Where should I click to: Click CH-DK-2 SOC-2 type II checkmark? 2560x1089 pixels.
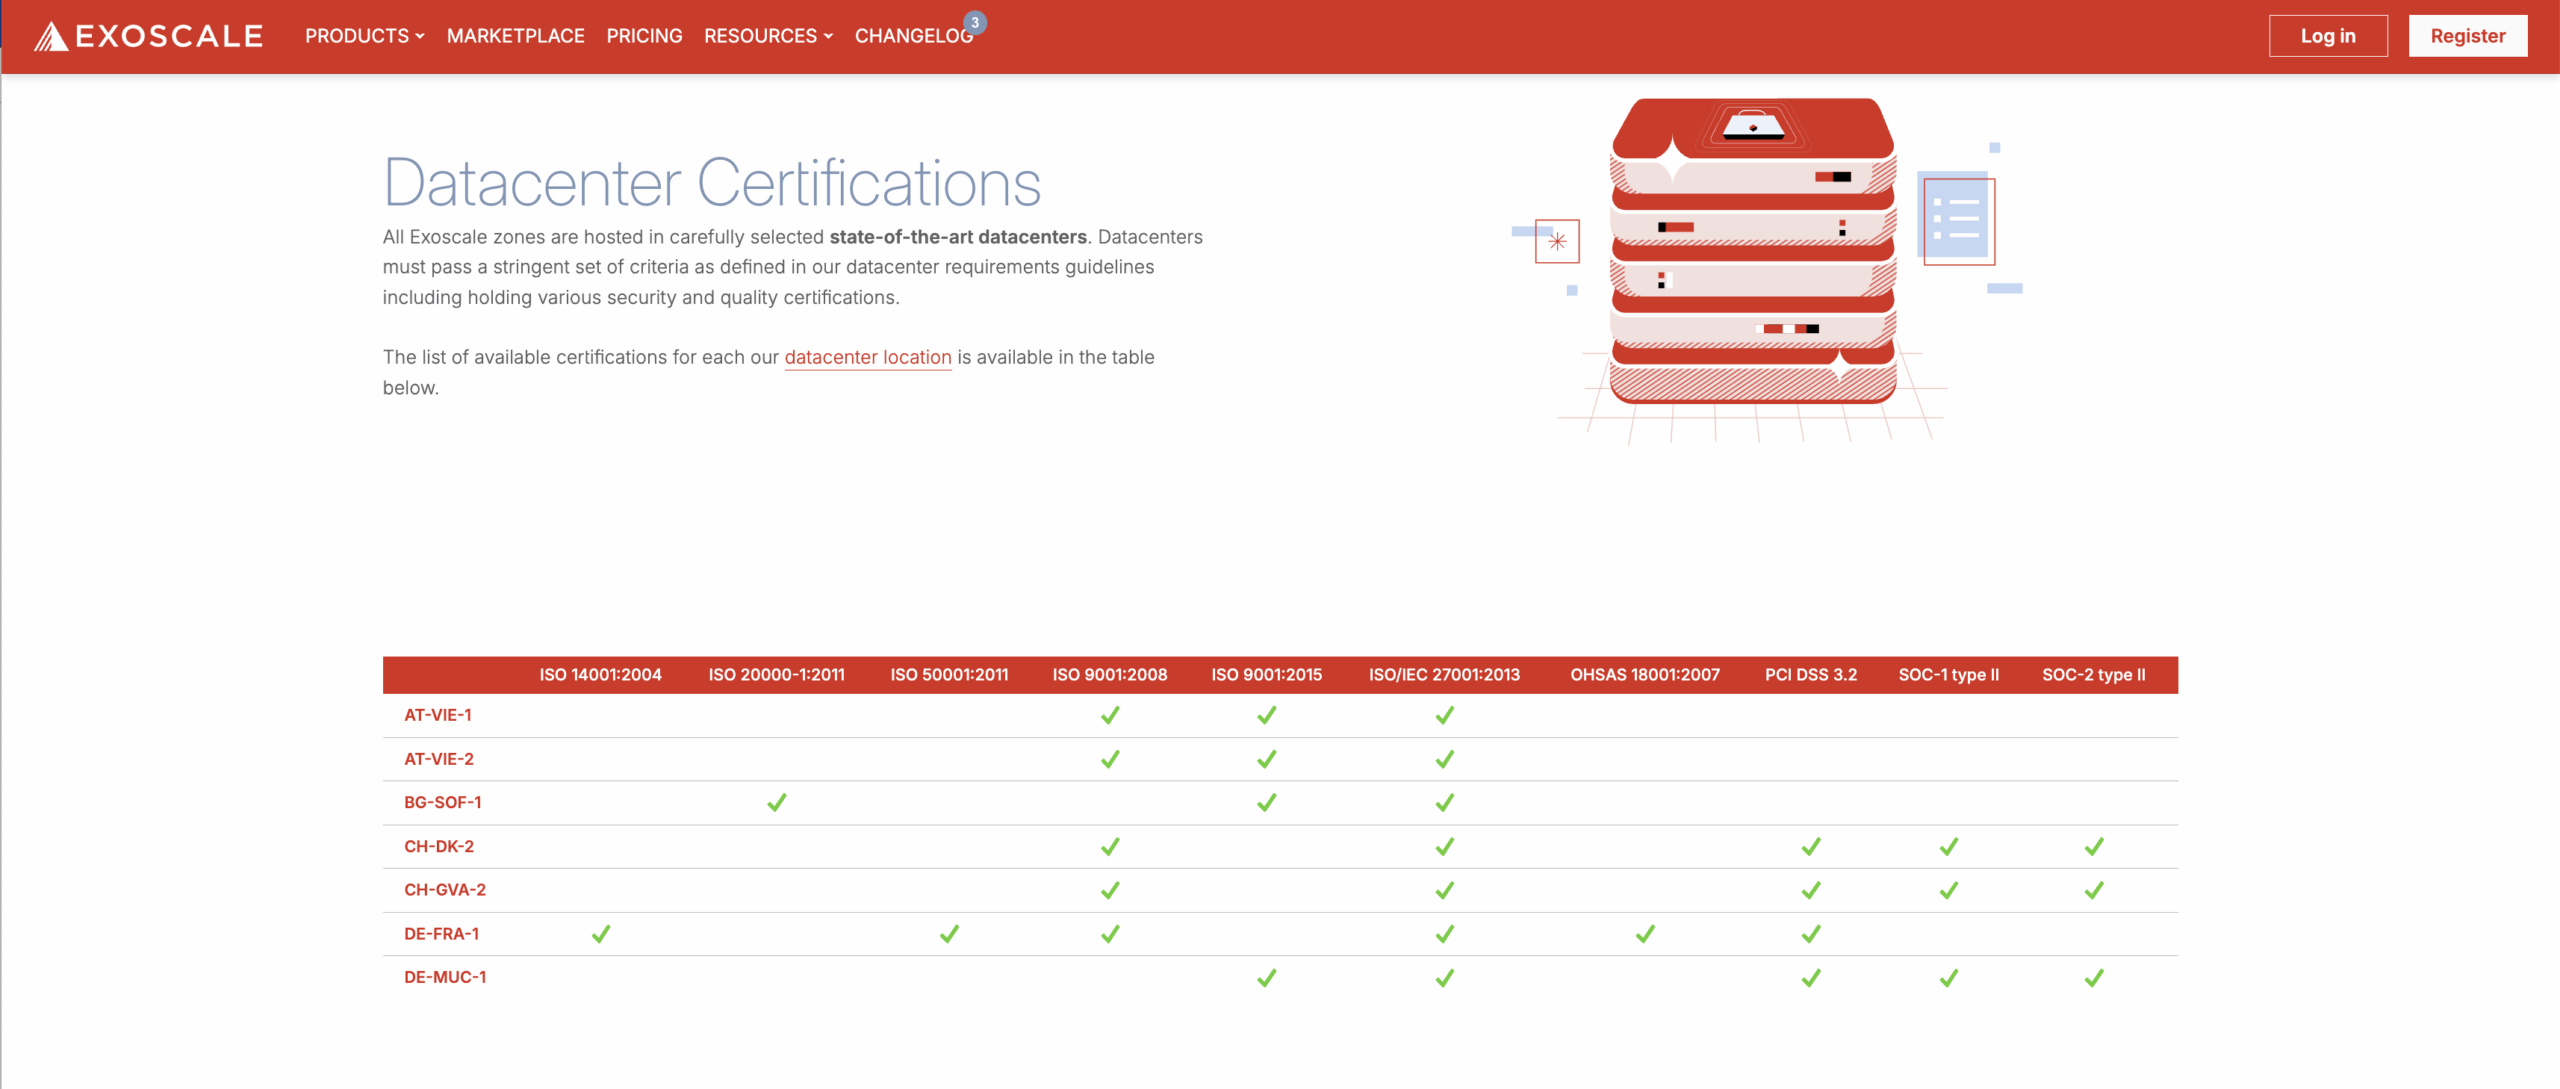(x=2094, y=846)
